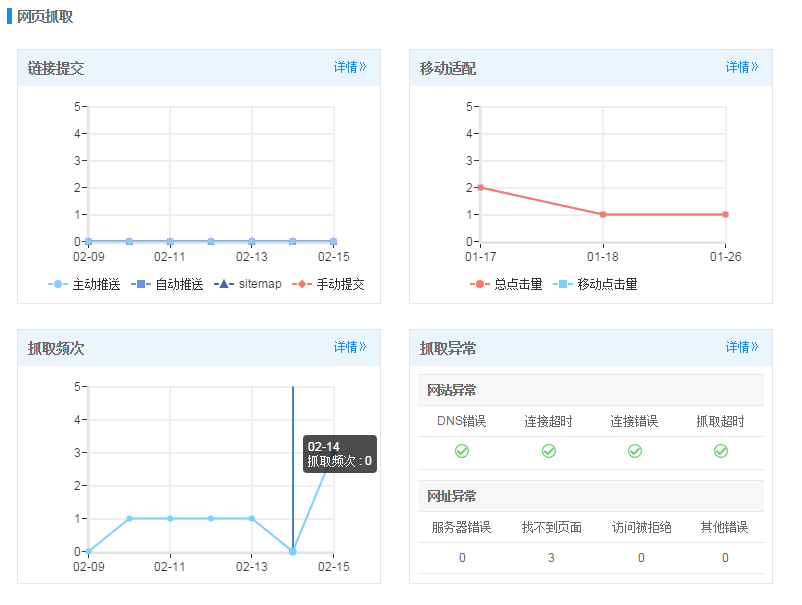Open 详情 link in 抓取频次 panel
This screenshot has height=605, width=802.
[350, 348]
